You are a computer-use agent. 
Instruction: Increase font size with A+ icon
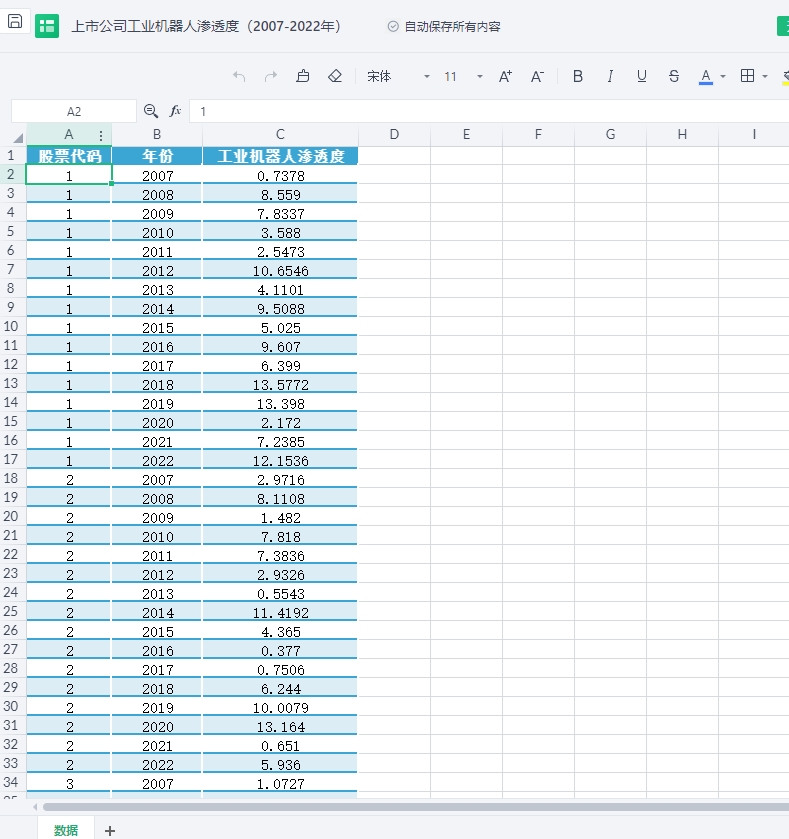[505, 76]
